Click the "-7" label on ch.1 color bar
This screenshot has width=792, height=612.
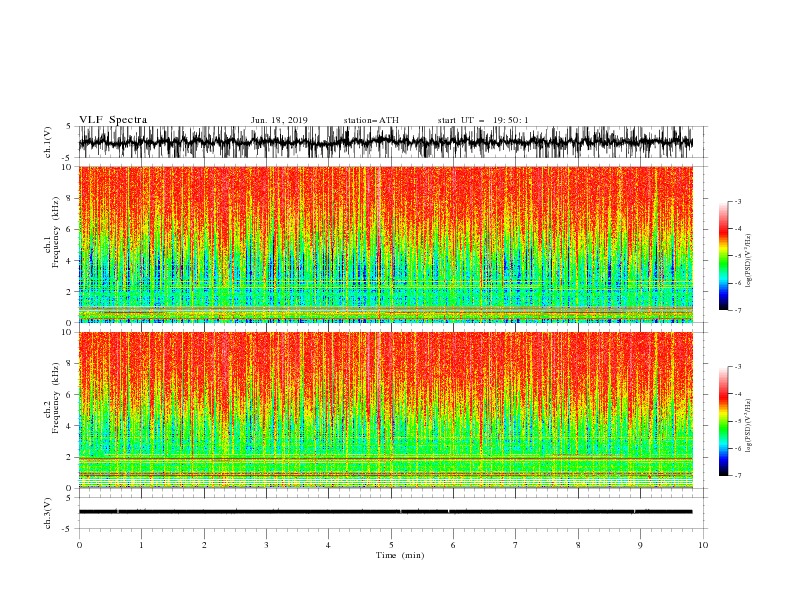[x=738, y=310]
